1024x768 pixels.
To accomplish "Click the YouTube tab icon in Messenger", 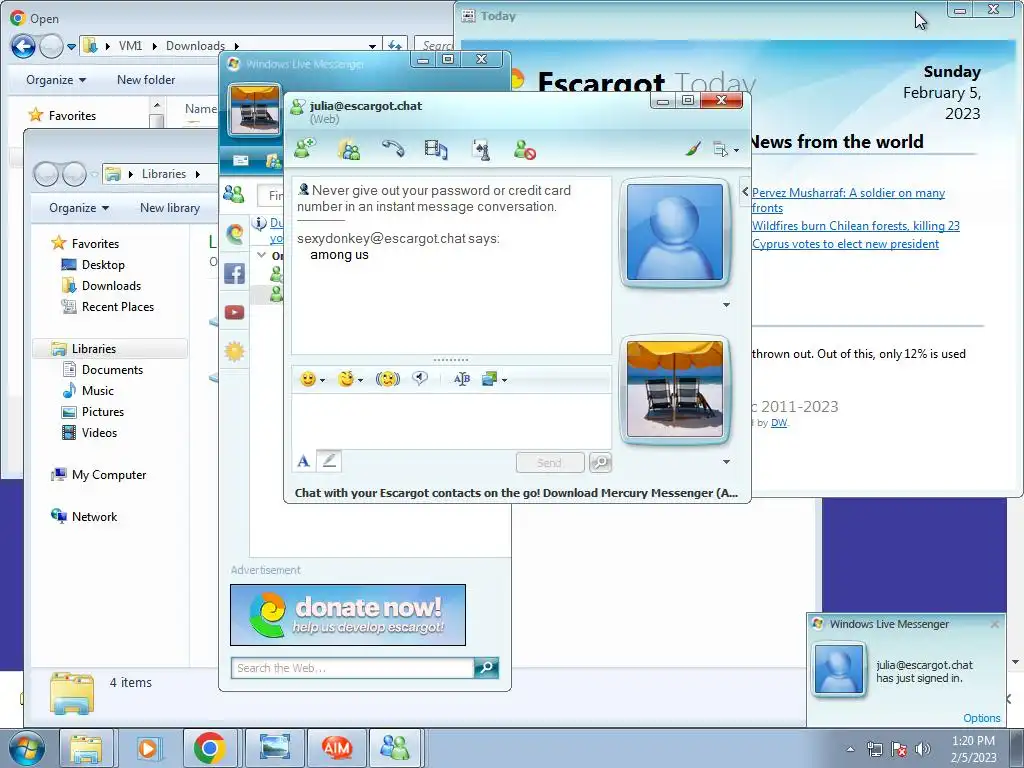I will [234, 313].
